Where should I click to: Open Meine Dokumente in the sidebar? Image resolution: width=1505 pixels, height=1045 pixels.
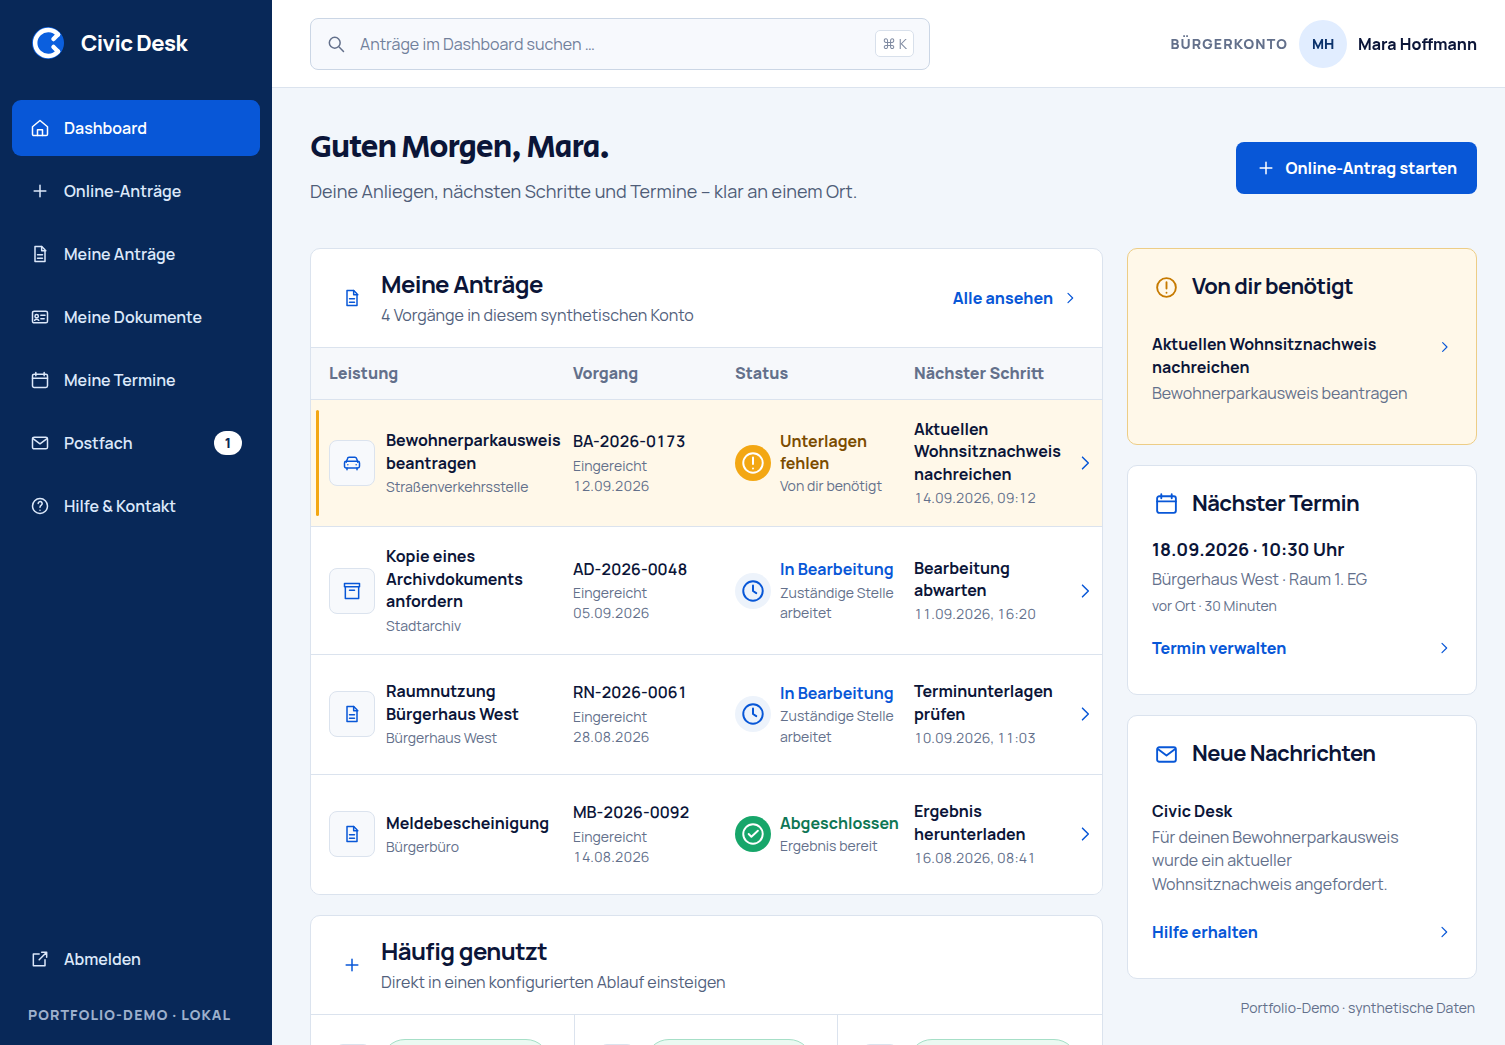coord(136,317)
